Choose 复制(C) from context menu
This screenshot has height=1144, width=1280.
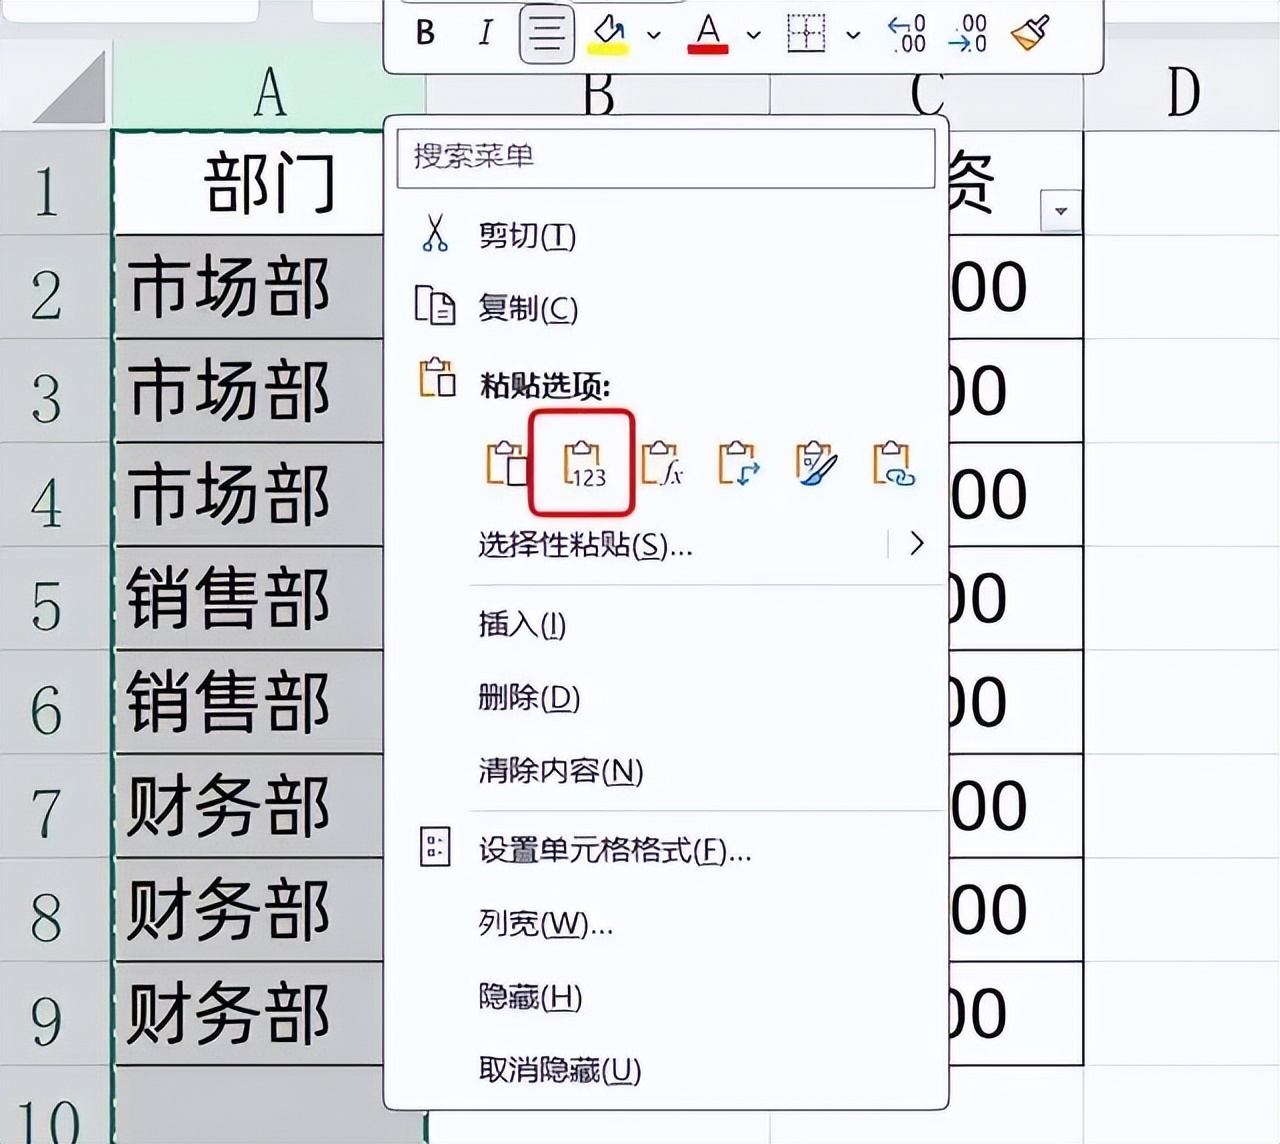click(528, 309)
